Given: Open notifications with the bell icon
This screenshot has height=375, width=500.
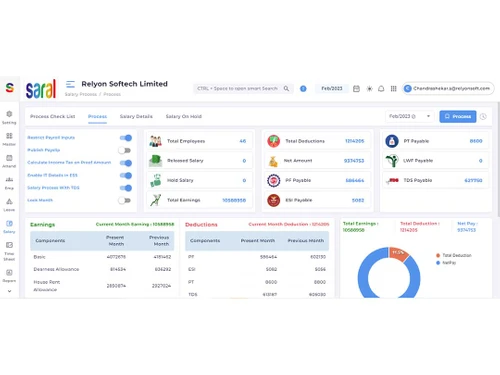Looking at the screenshot, I should 381,89.
